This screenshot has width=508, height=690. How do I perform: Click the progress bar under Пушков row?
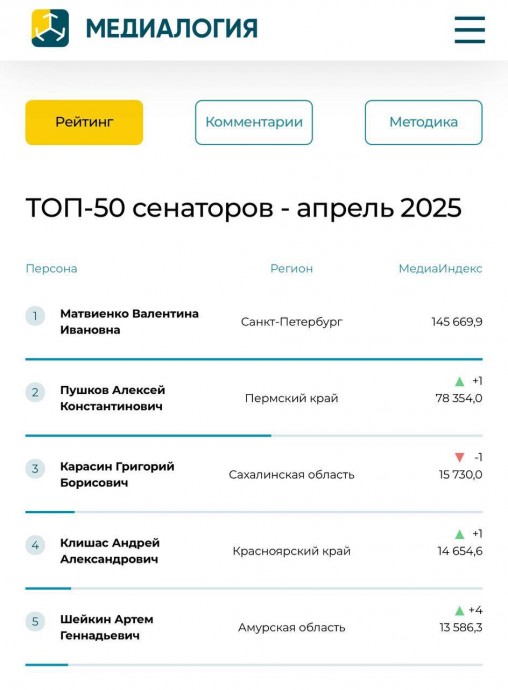254,436
